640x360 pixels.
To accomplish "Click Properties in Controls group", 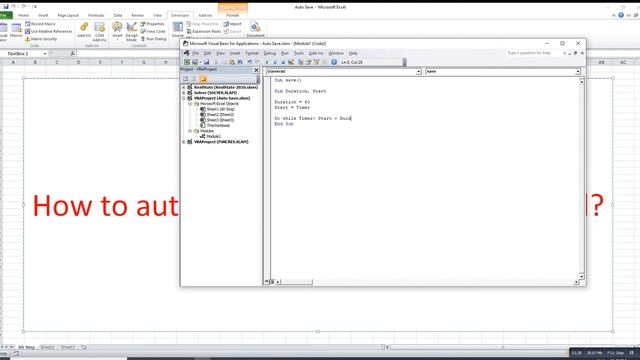I will point(152,24).
